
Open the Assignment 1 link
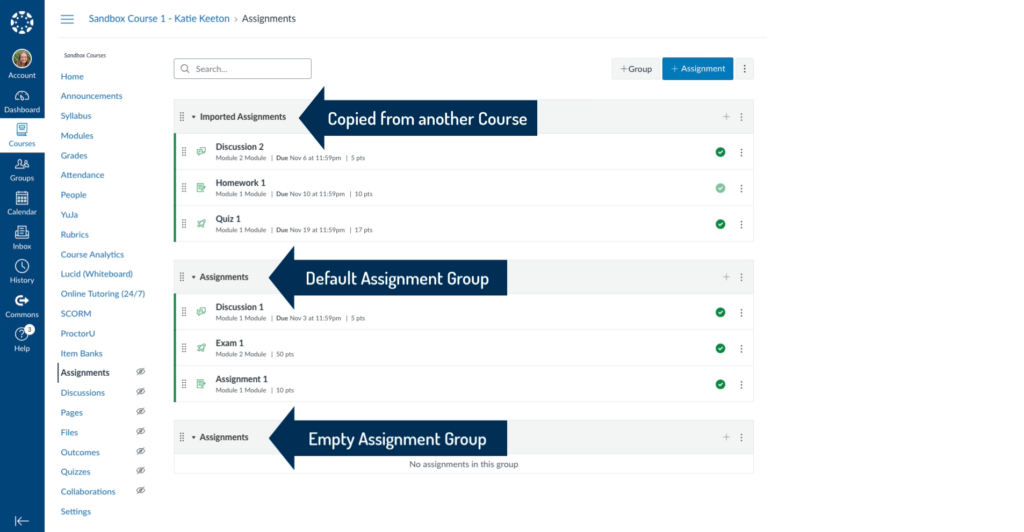tap(242, 379)
